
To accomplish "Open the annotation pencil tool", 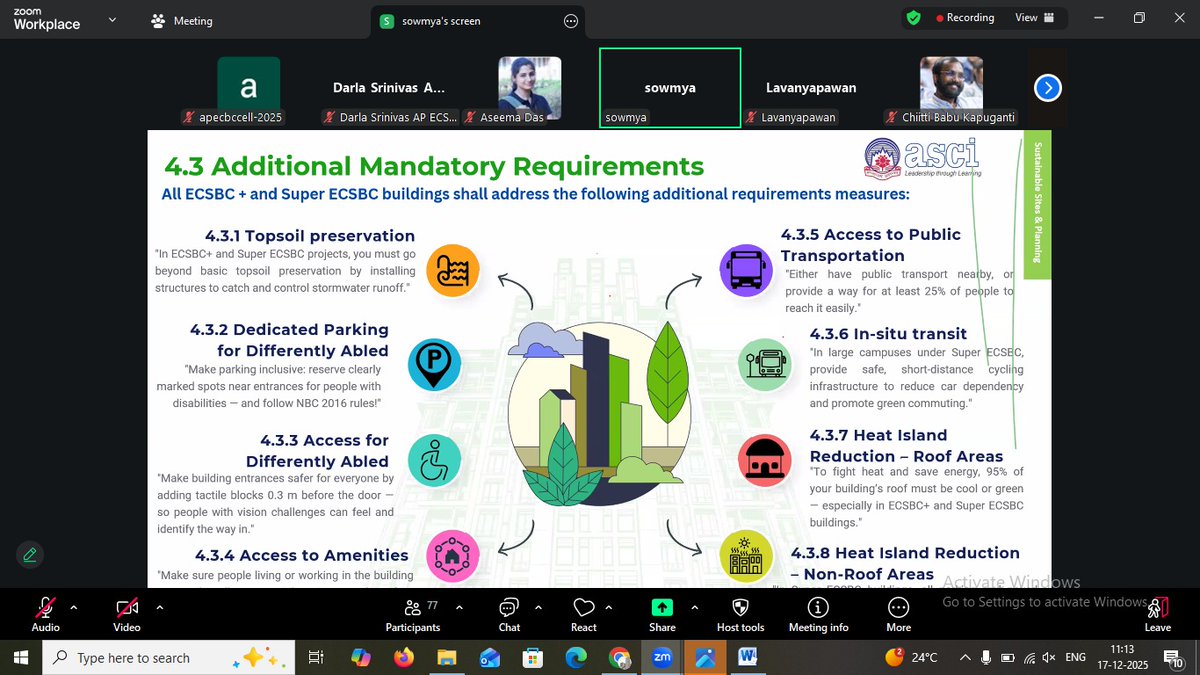I will (29, 554).
